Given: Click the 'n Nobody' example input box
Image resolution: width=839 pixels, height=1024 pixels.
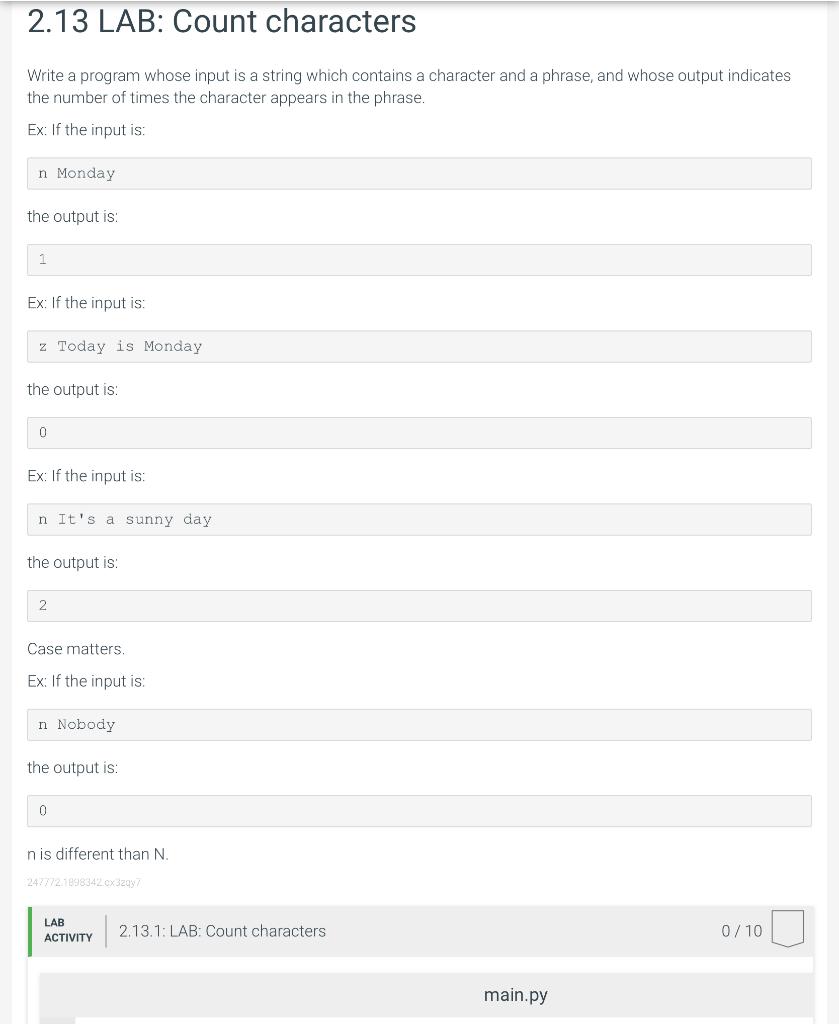Looking at the screenshot, I should pos(419,724).
